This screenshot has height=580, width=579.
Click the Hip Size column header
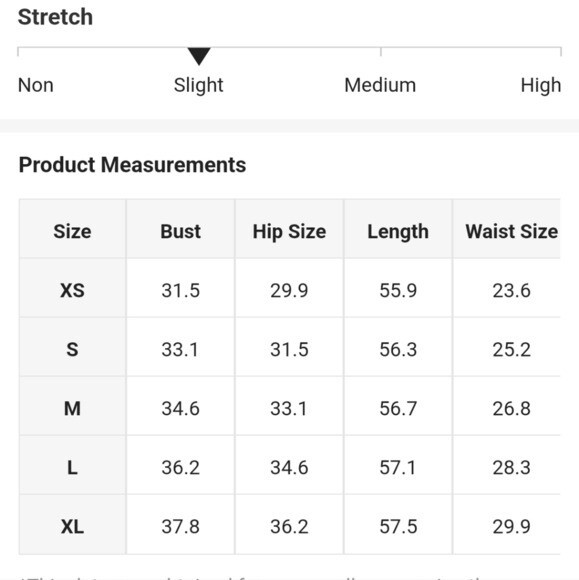click(x=289, y=232)
